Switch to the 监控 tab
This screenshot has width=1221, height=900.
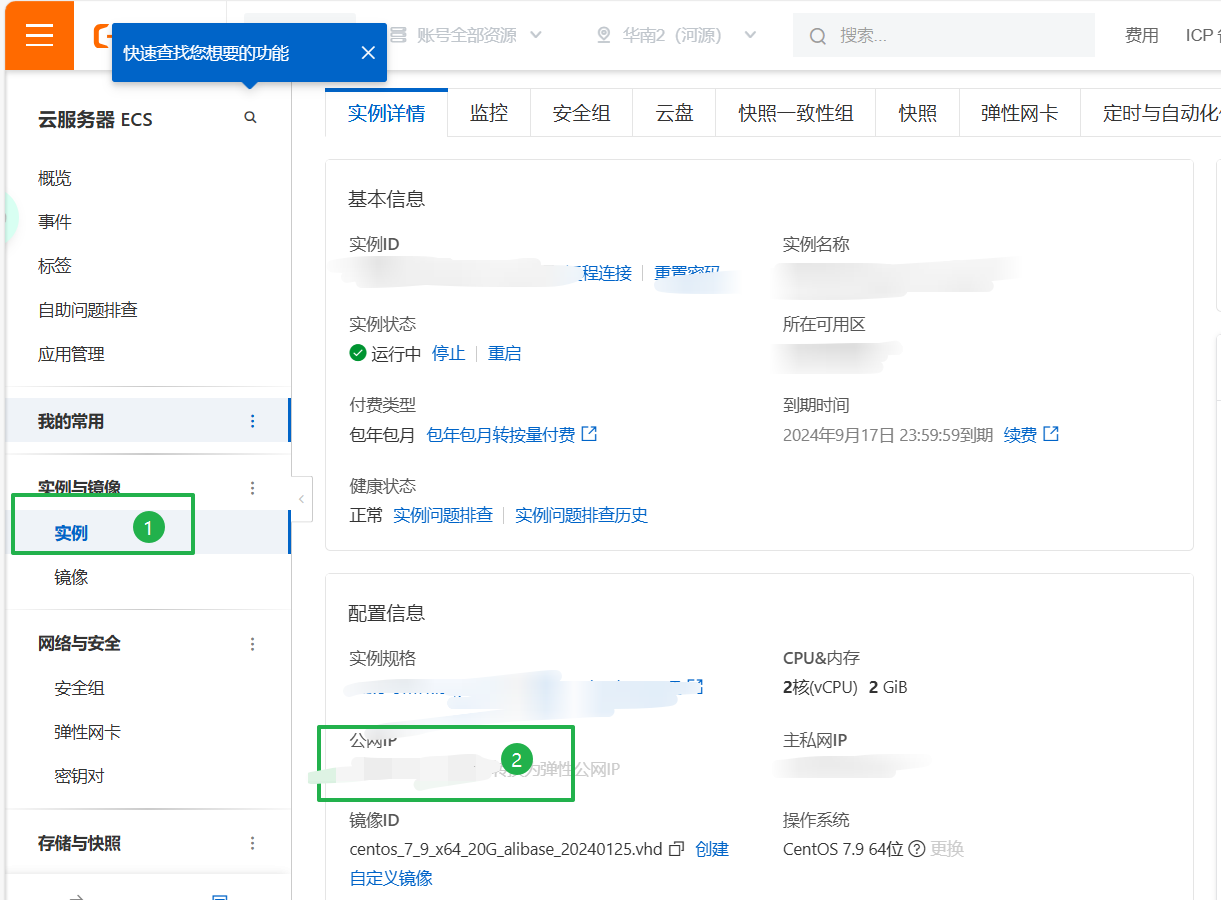tap(489, 113)
